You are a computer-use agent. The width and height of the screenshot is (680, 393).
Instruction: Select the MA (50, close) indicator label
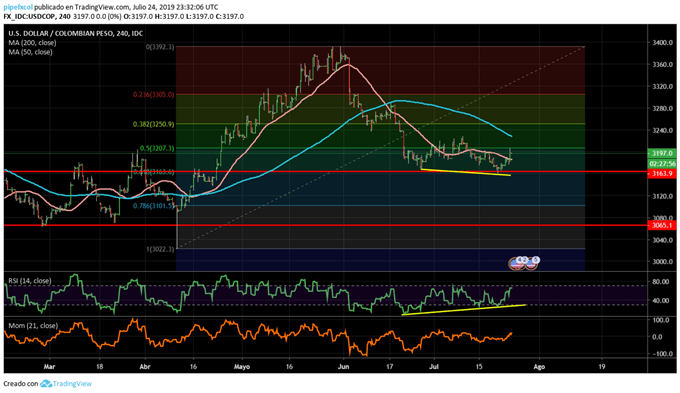click(x=30, y=52)
